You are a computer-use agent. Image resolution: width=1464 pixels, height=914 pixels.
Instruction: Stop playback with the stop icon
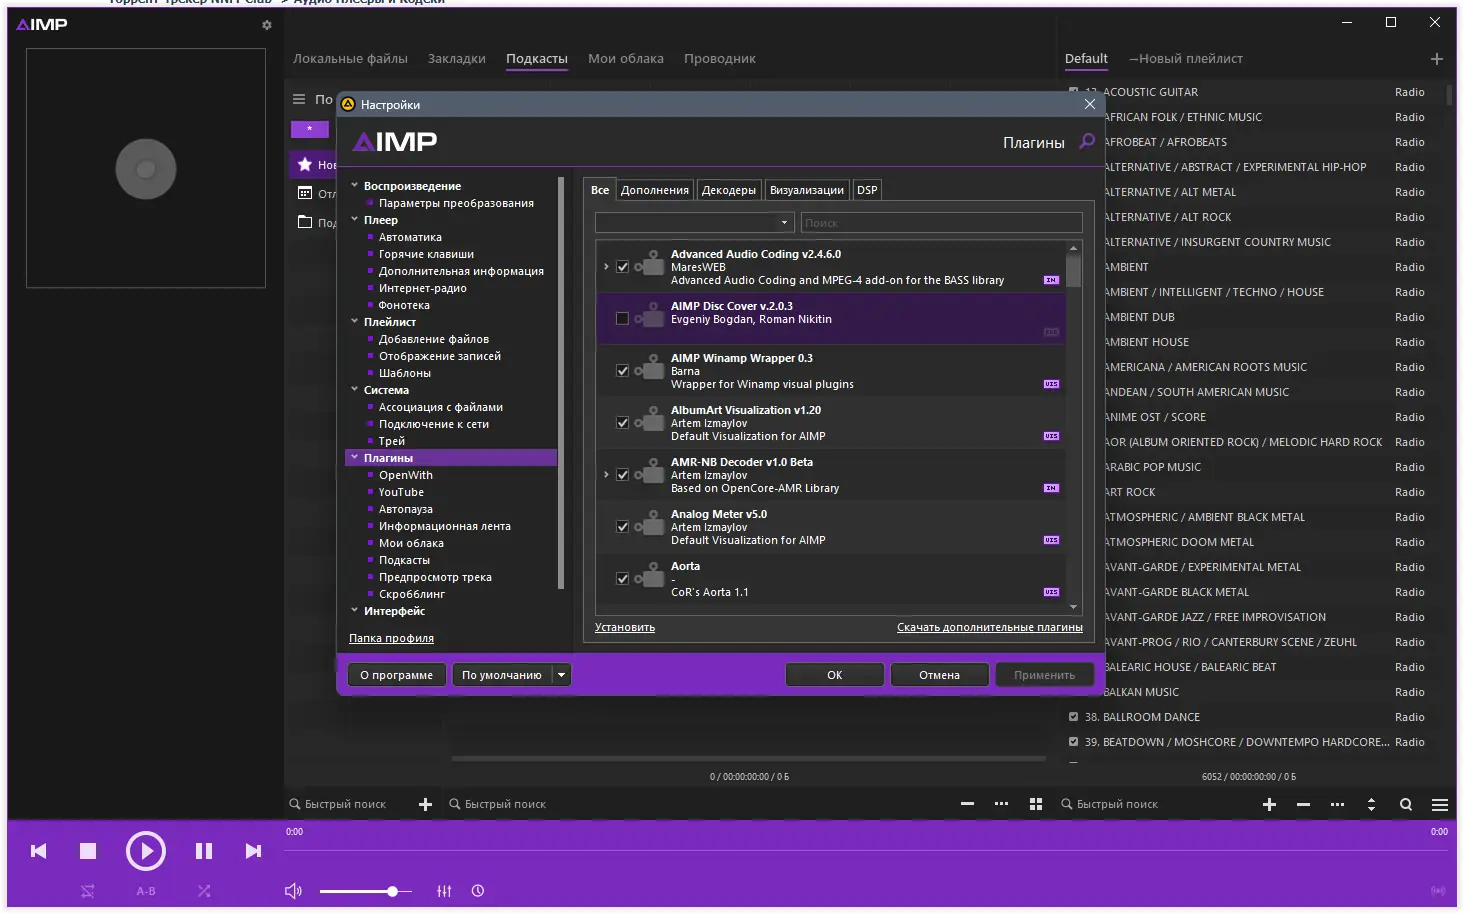[88, 851]
